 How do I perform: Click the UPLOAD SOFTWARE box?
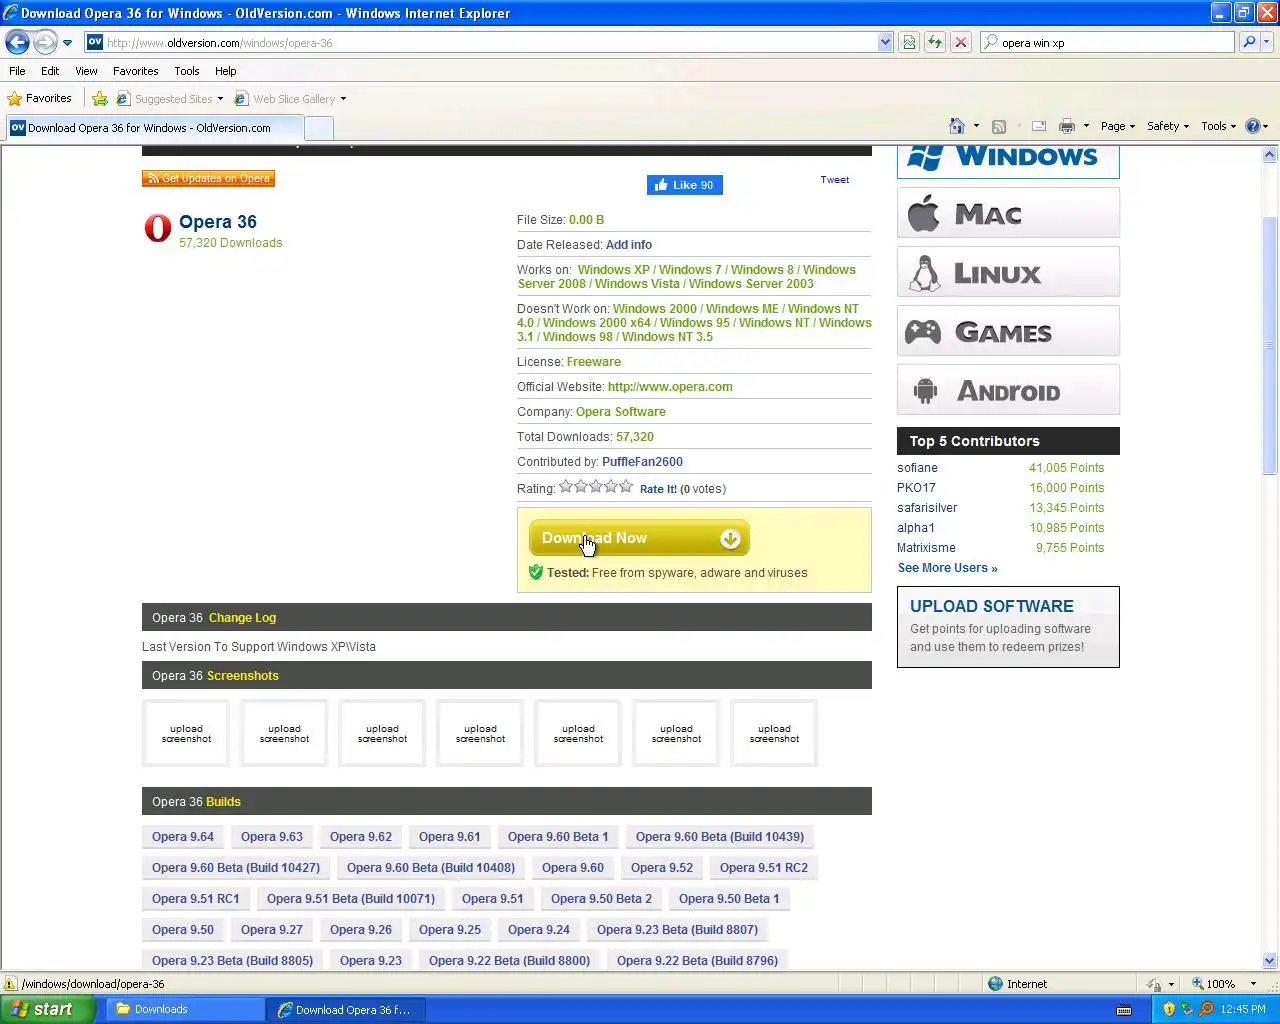[x=1008, y=626]
